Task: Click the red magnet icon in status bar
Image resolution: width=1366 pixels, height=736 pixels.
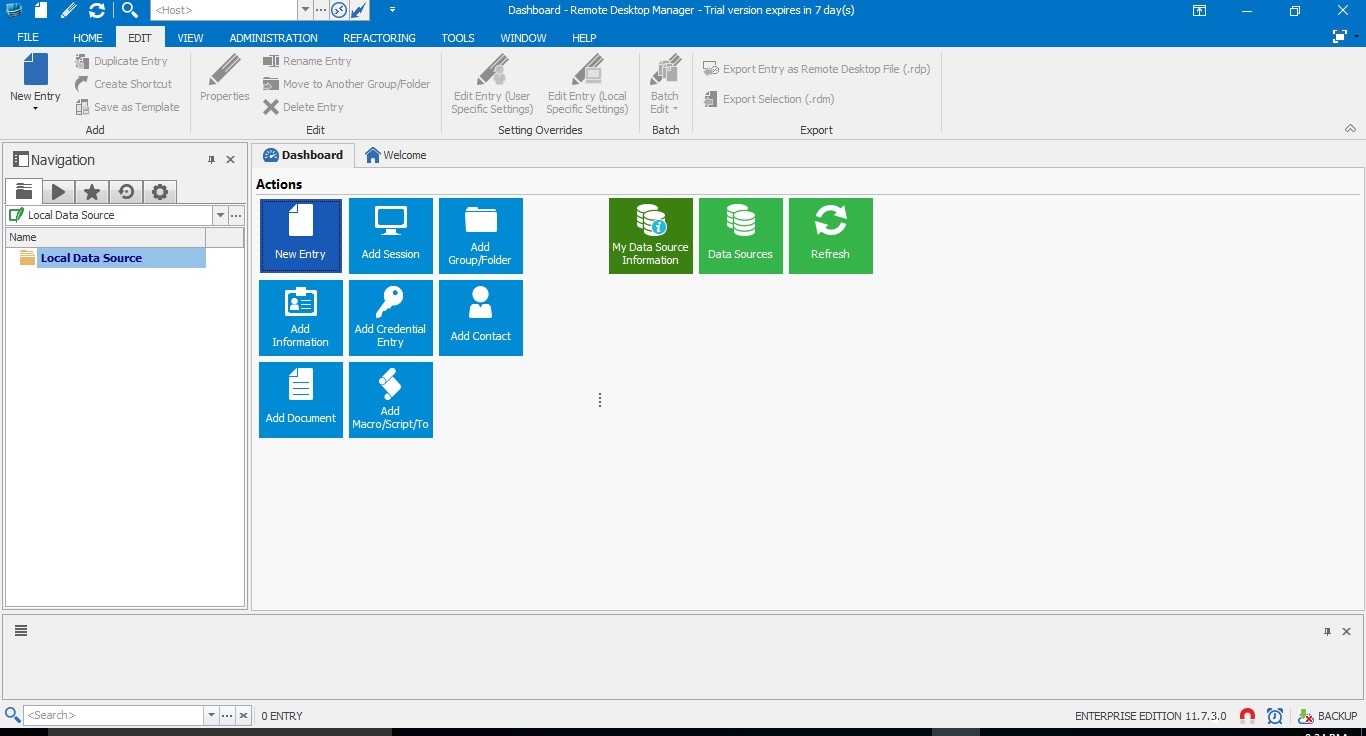Action: tap(1247, 716)
